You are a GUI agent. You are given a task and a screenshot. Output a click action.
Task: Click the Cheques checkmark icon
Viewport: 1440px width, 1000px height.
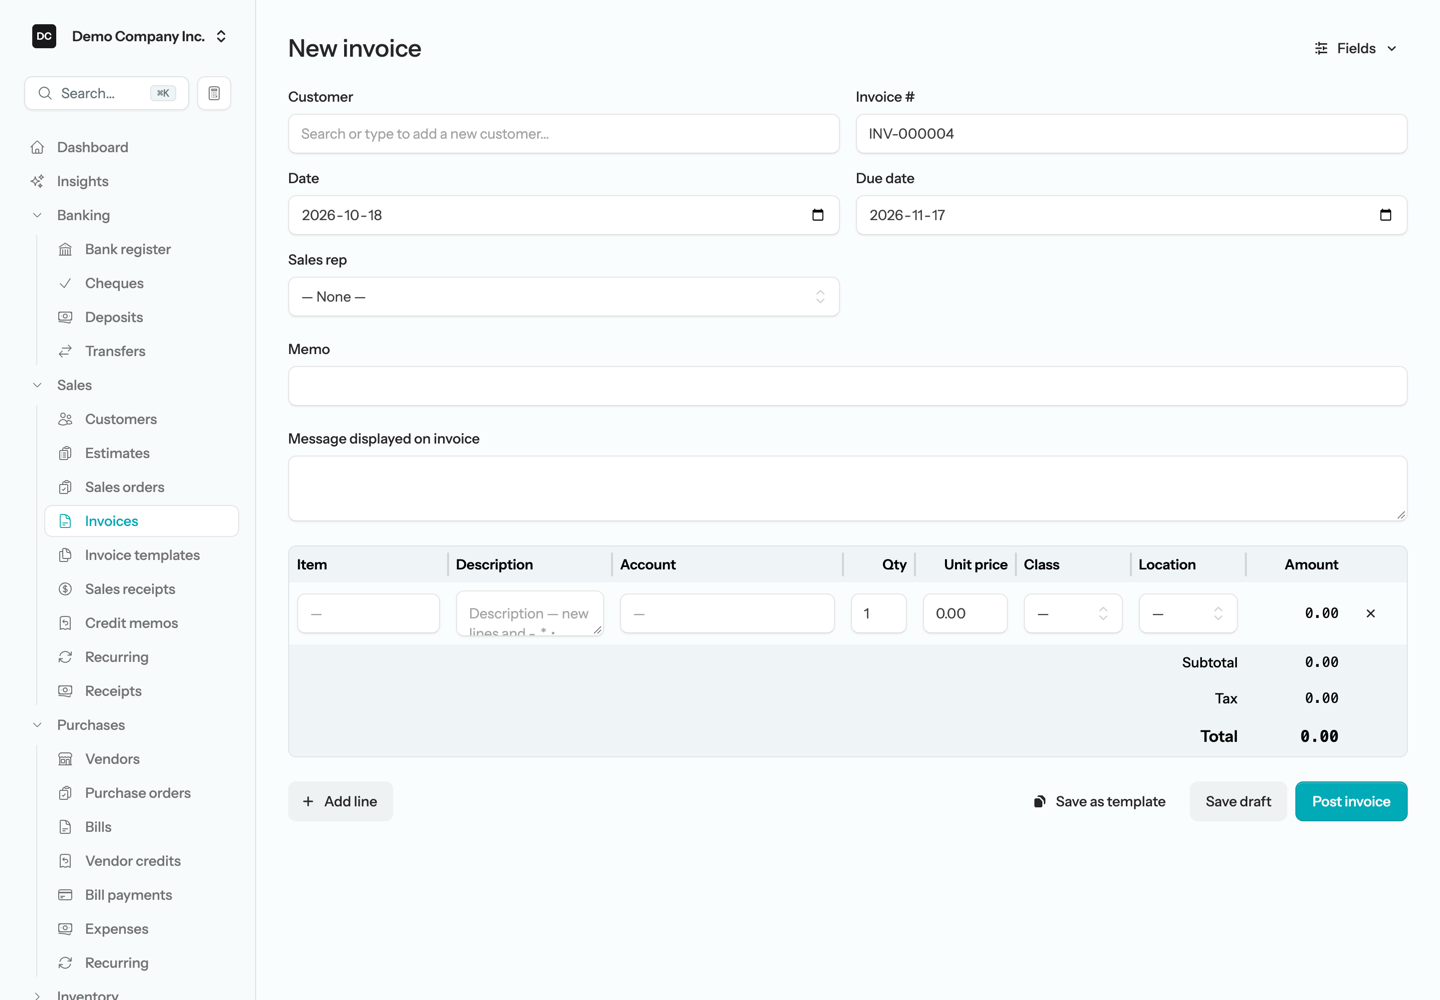click(x=65, y=283)
